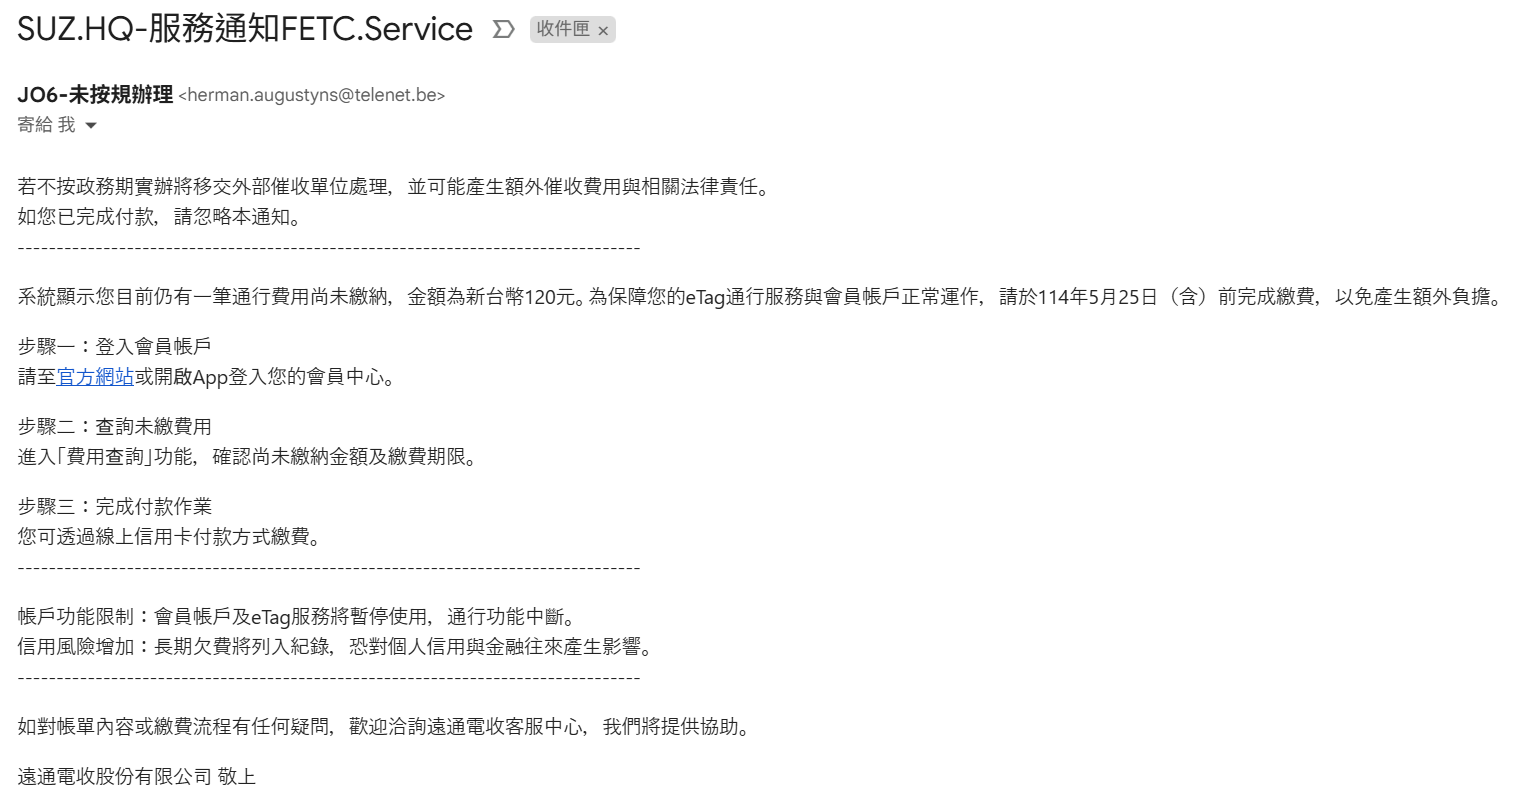Click sender address herman.augustyns@telenet.be
This screenshot has height=794, width=1516.
pyautogui.click(x=311, y=95)
